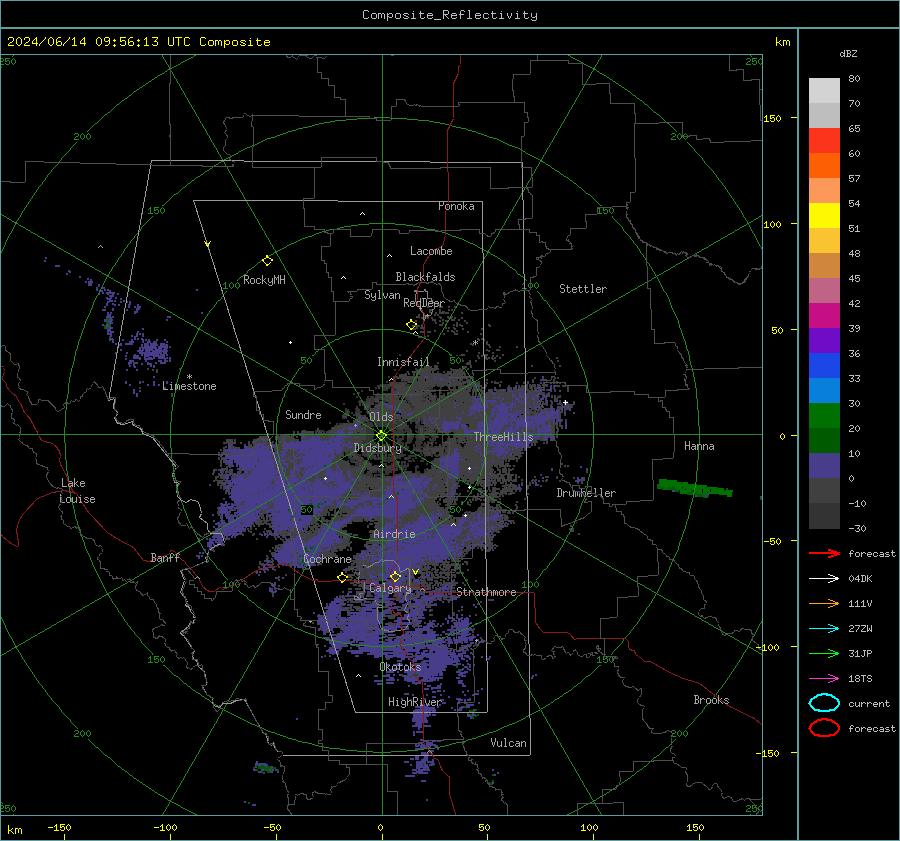Image resolution: width=900 pixels, height=841 pixels.
Task: Click the yellow diamond marker right of Cochrane
Action: (343, 577)
